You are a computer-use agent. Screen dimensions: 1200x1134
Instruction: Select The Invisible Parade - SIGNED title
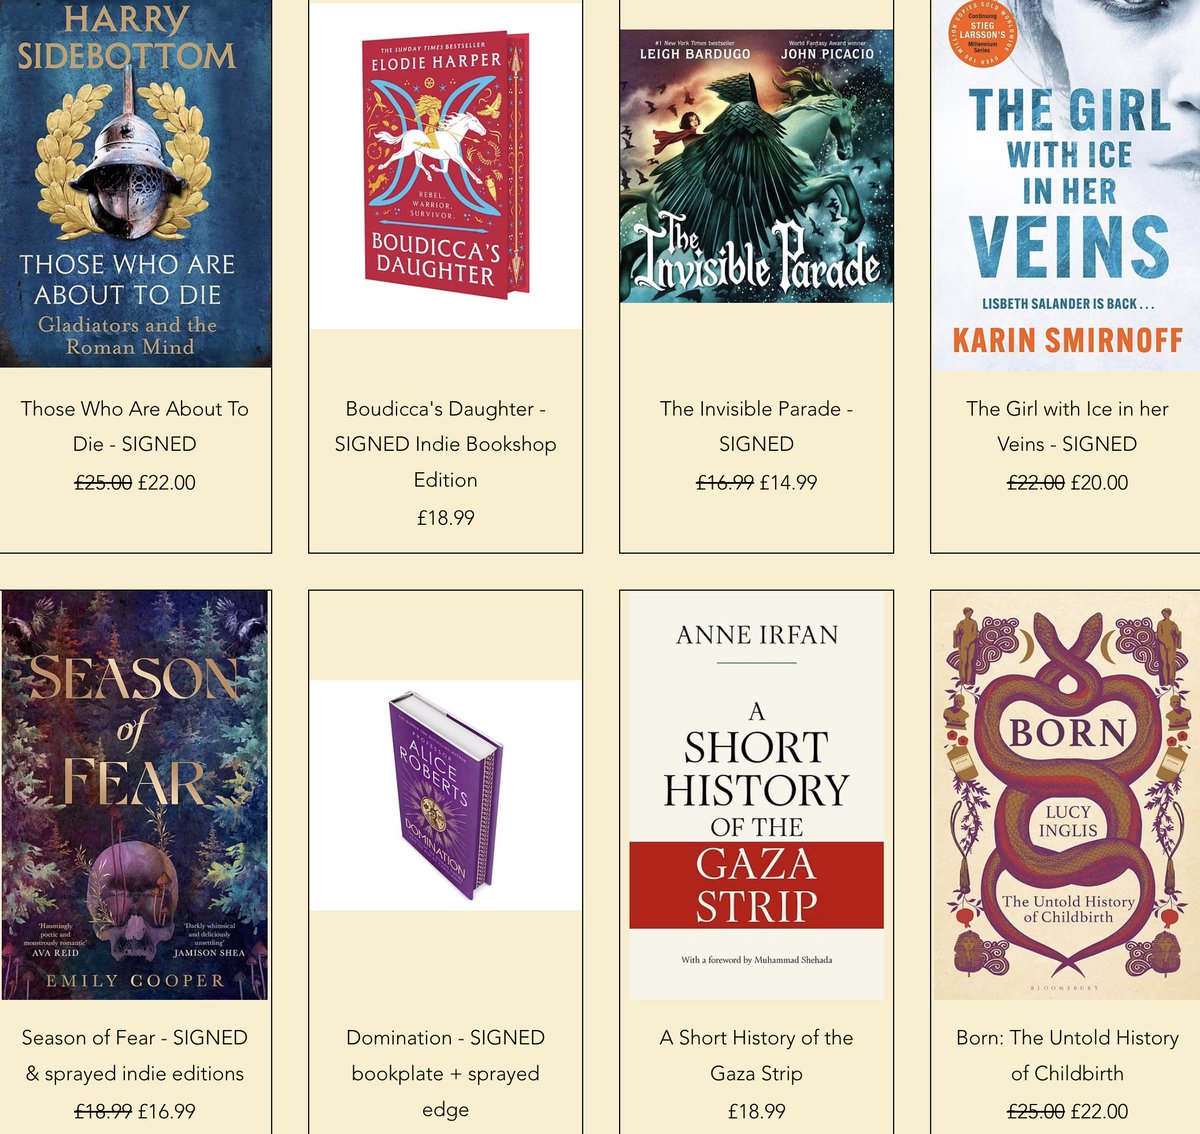(757, 426)
